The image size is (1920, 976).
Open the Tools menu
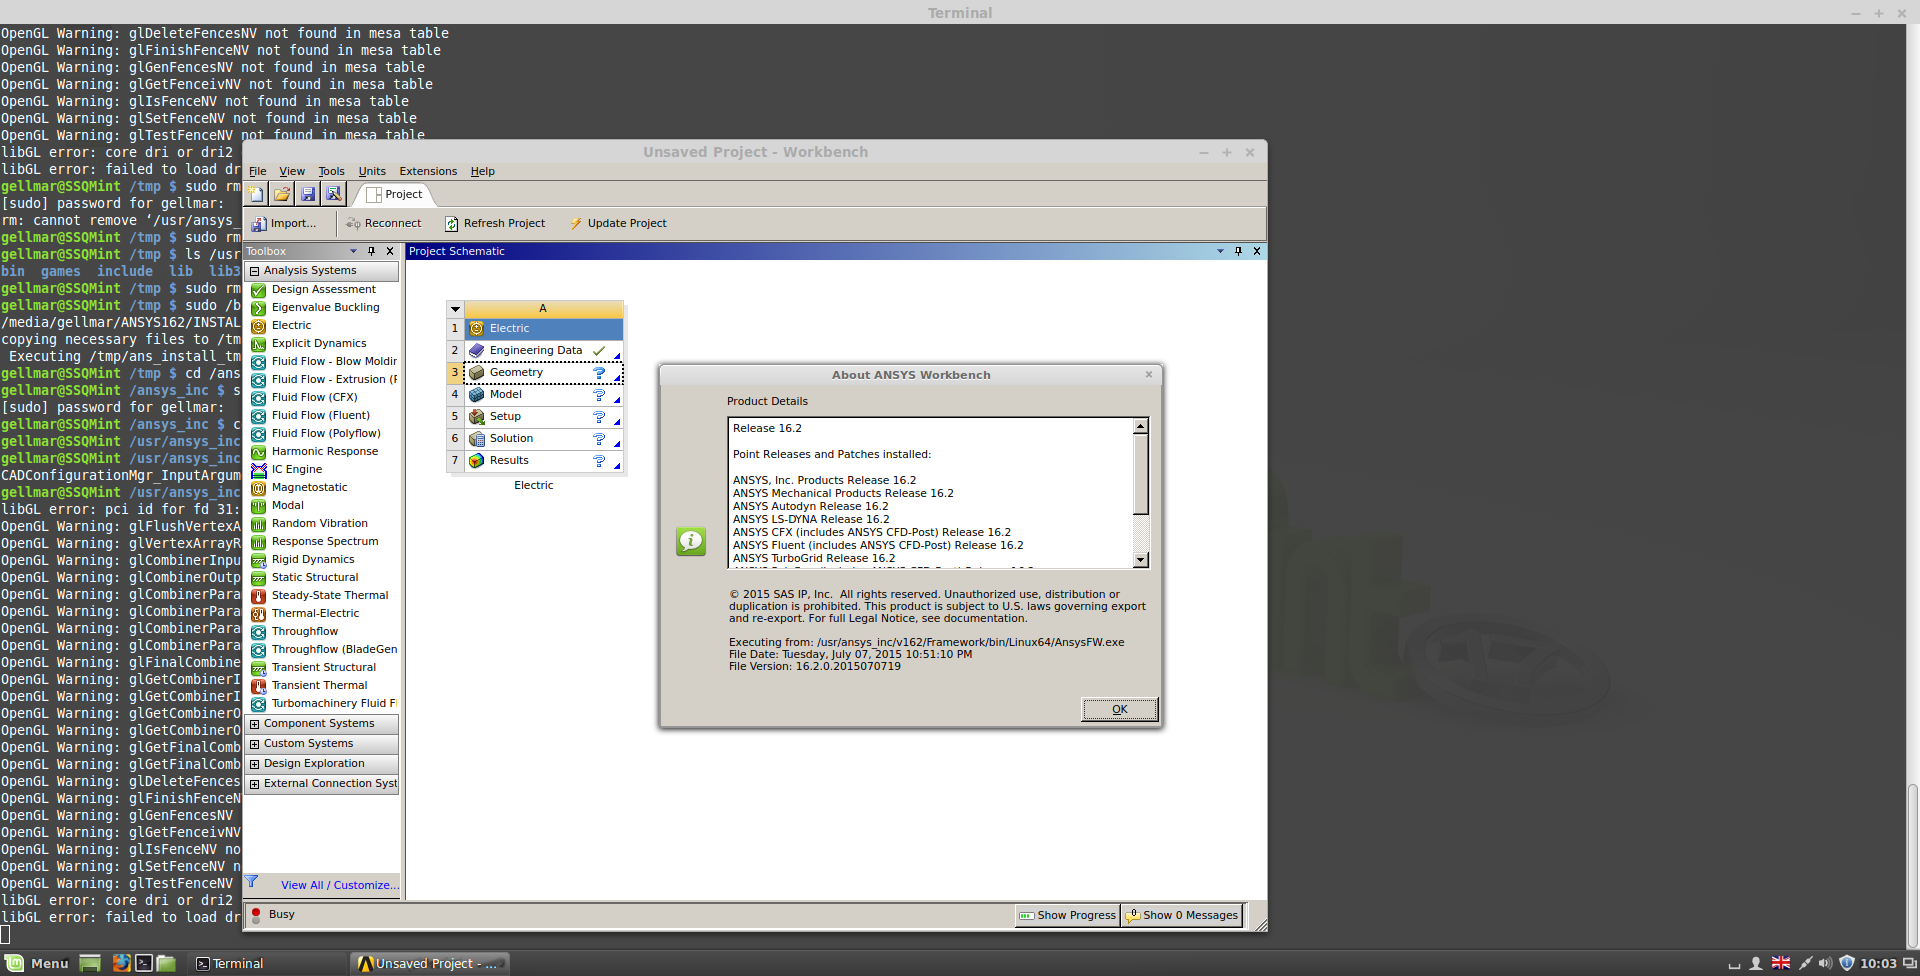(331, 171)
